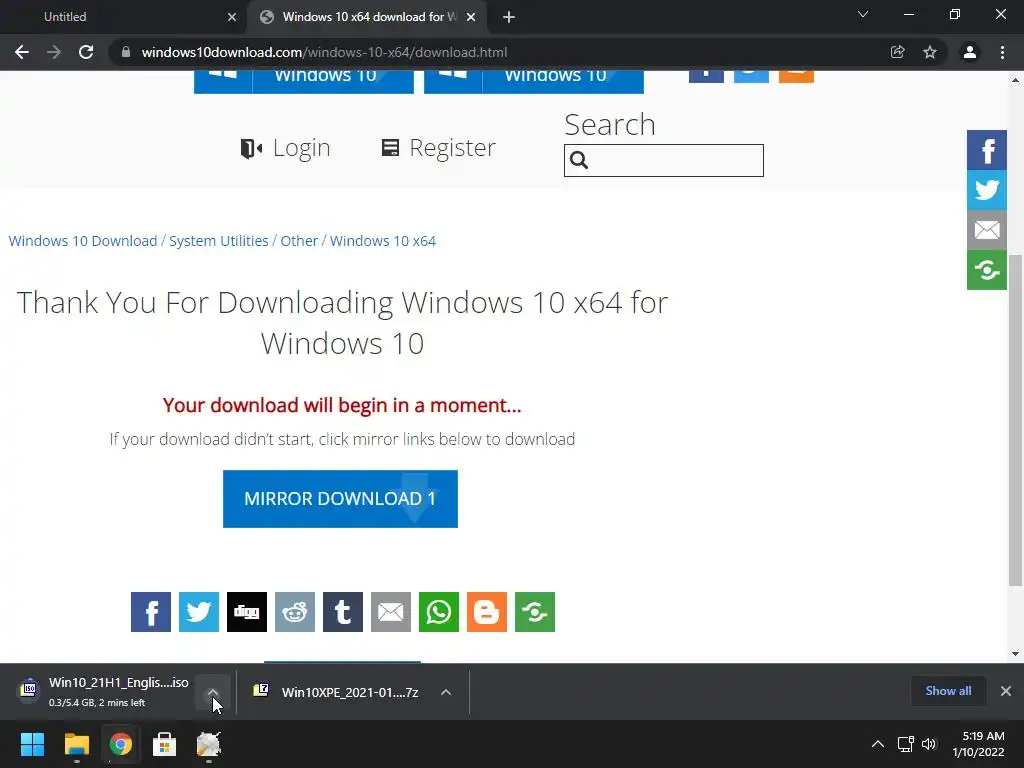
Task: Open the Login link
Action: [285, 148]
